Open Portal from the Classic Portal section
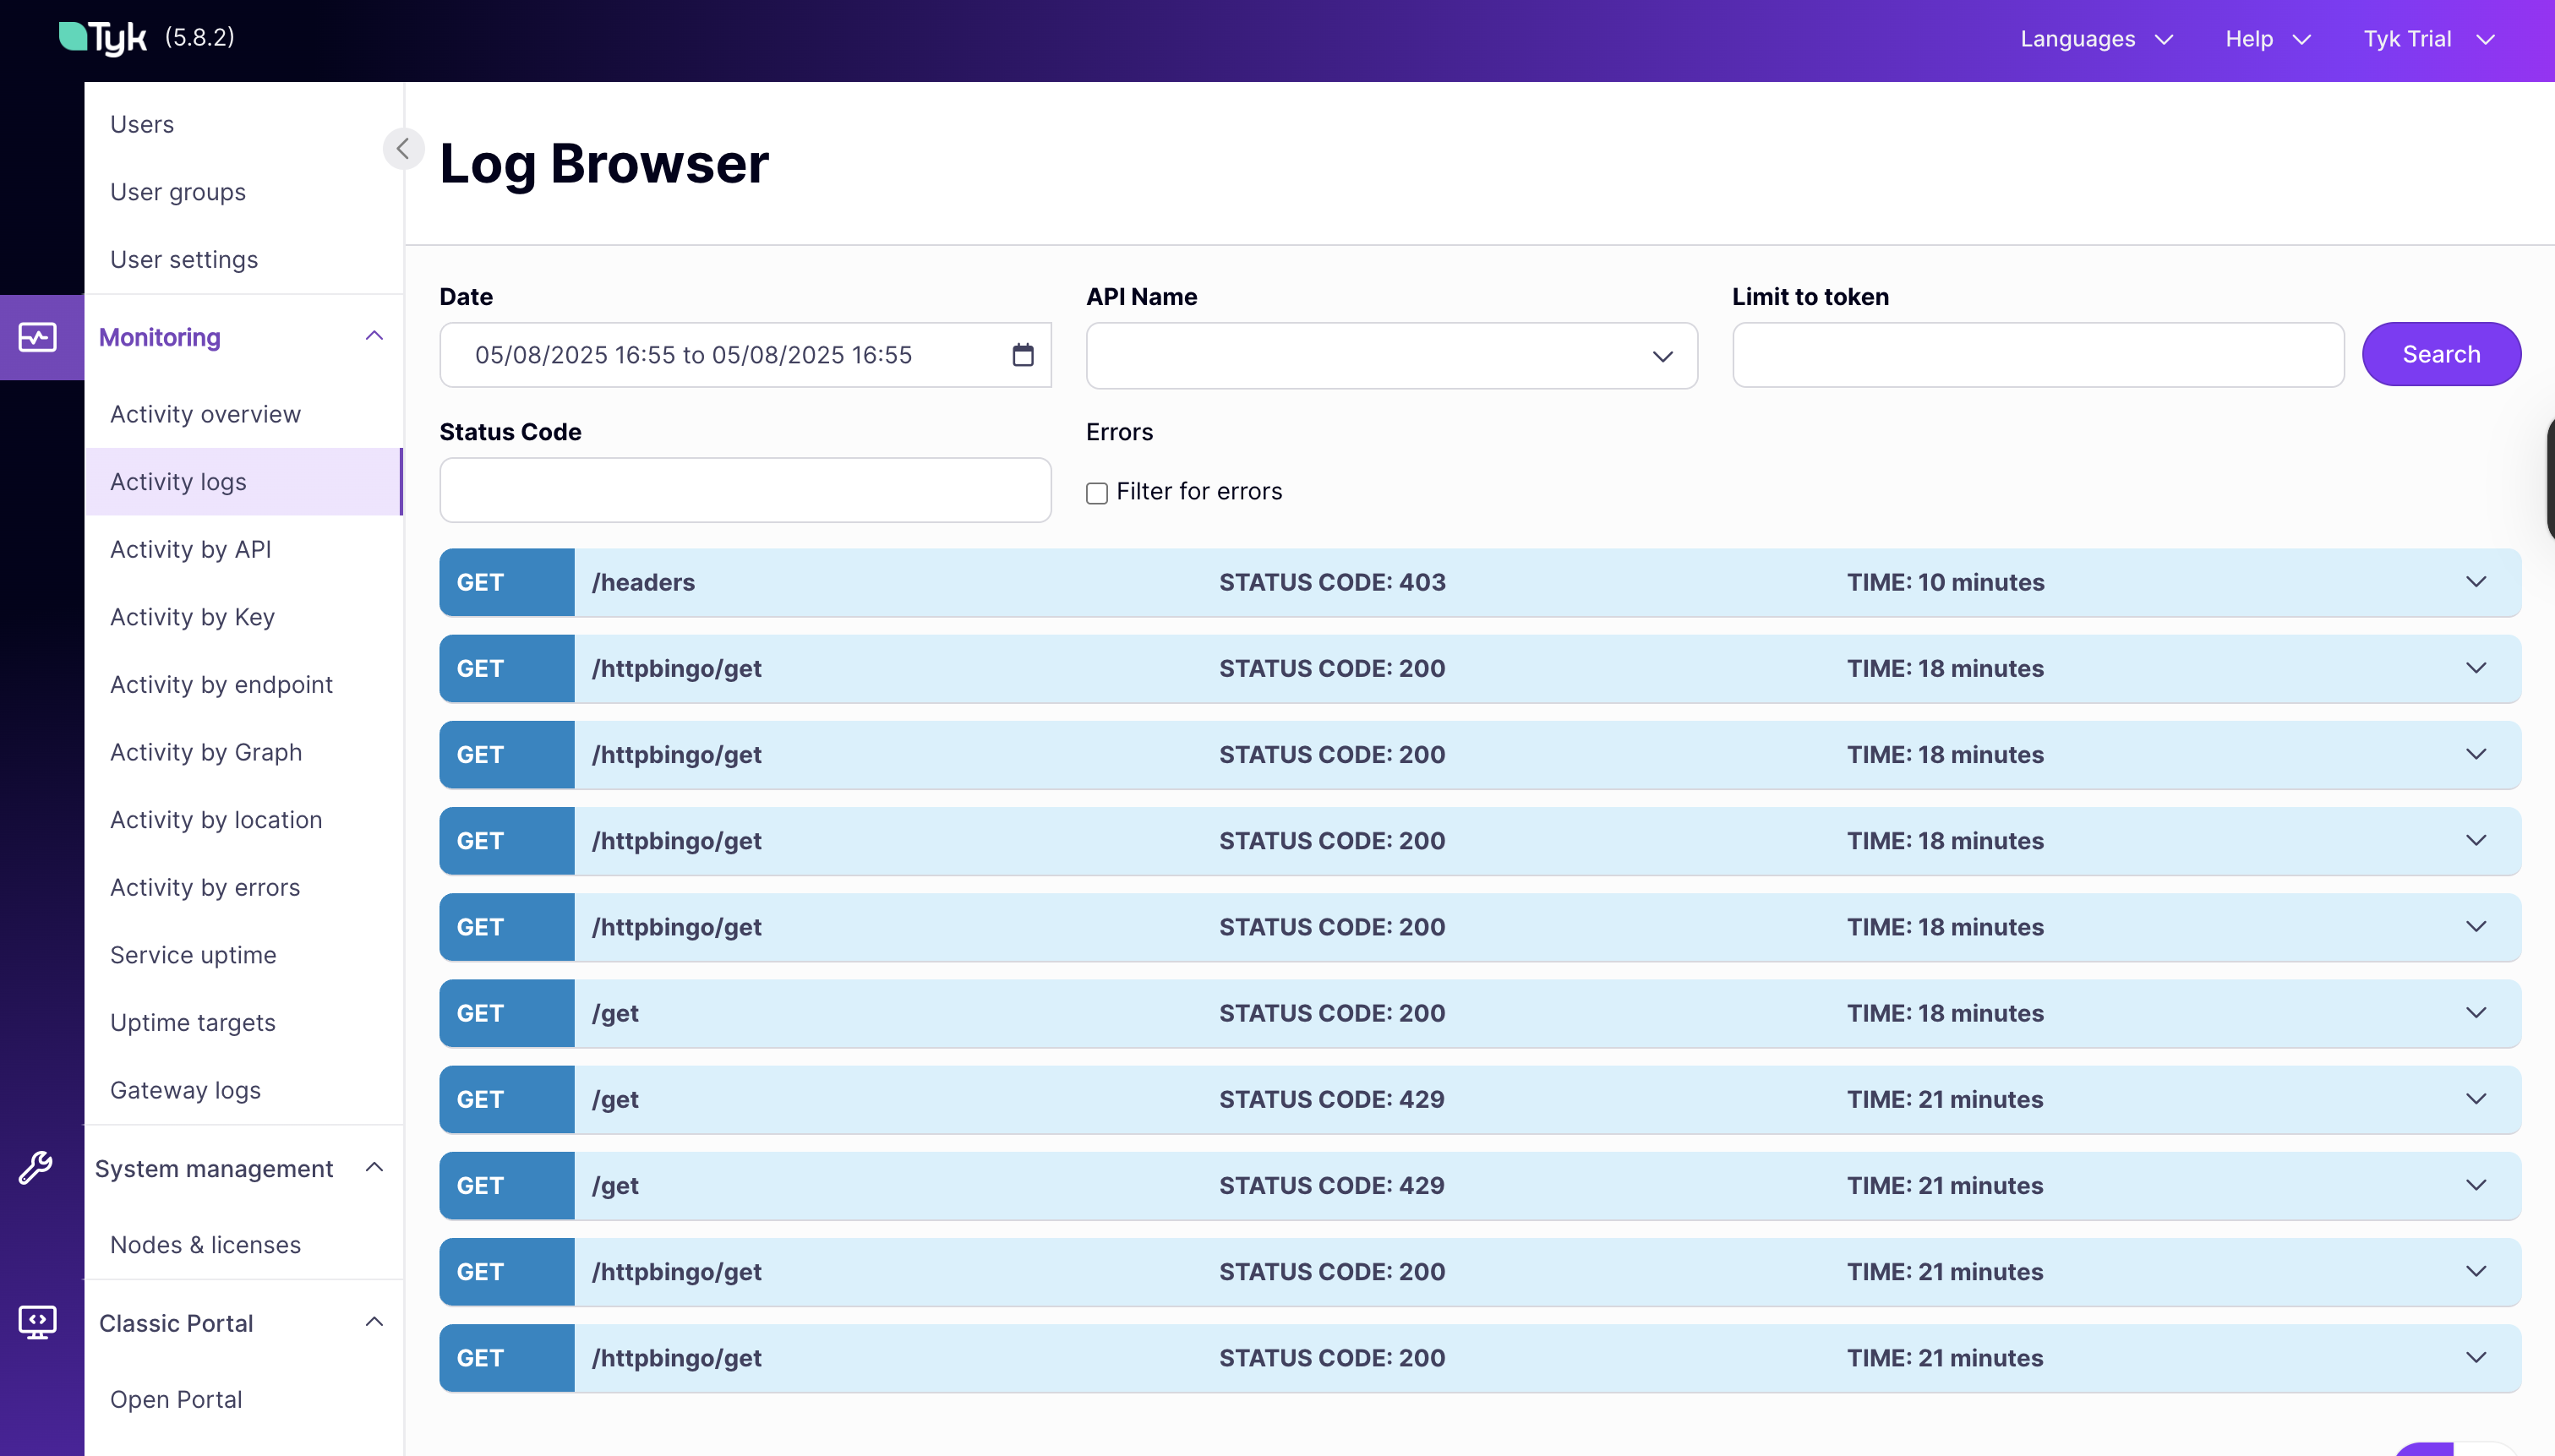The image size is (2555, 1456). coord(176,1399)
